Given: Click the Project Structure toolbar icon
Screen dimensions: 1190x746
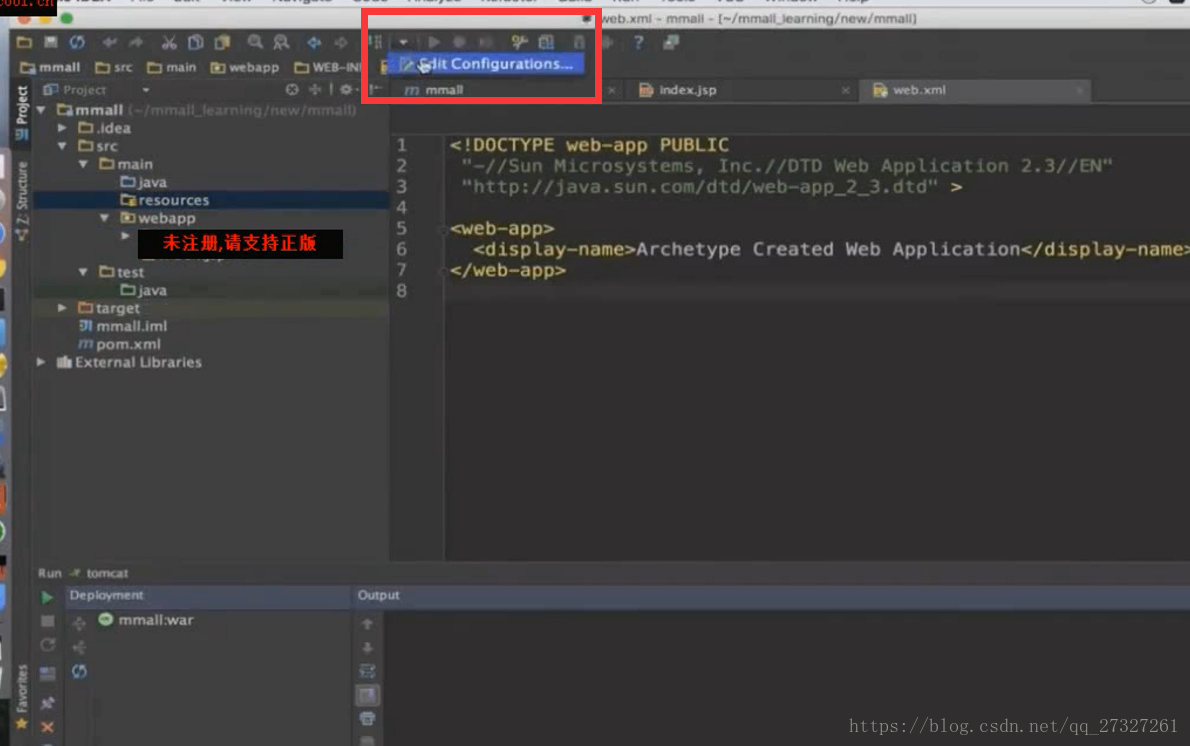Looking at the screenshot, I should (x=546, y=42).
